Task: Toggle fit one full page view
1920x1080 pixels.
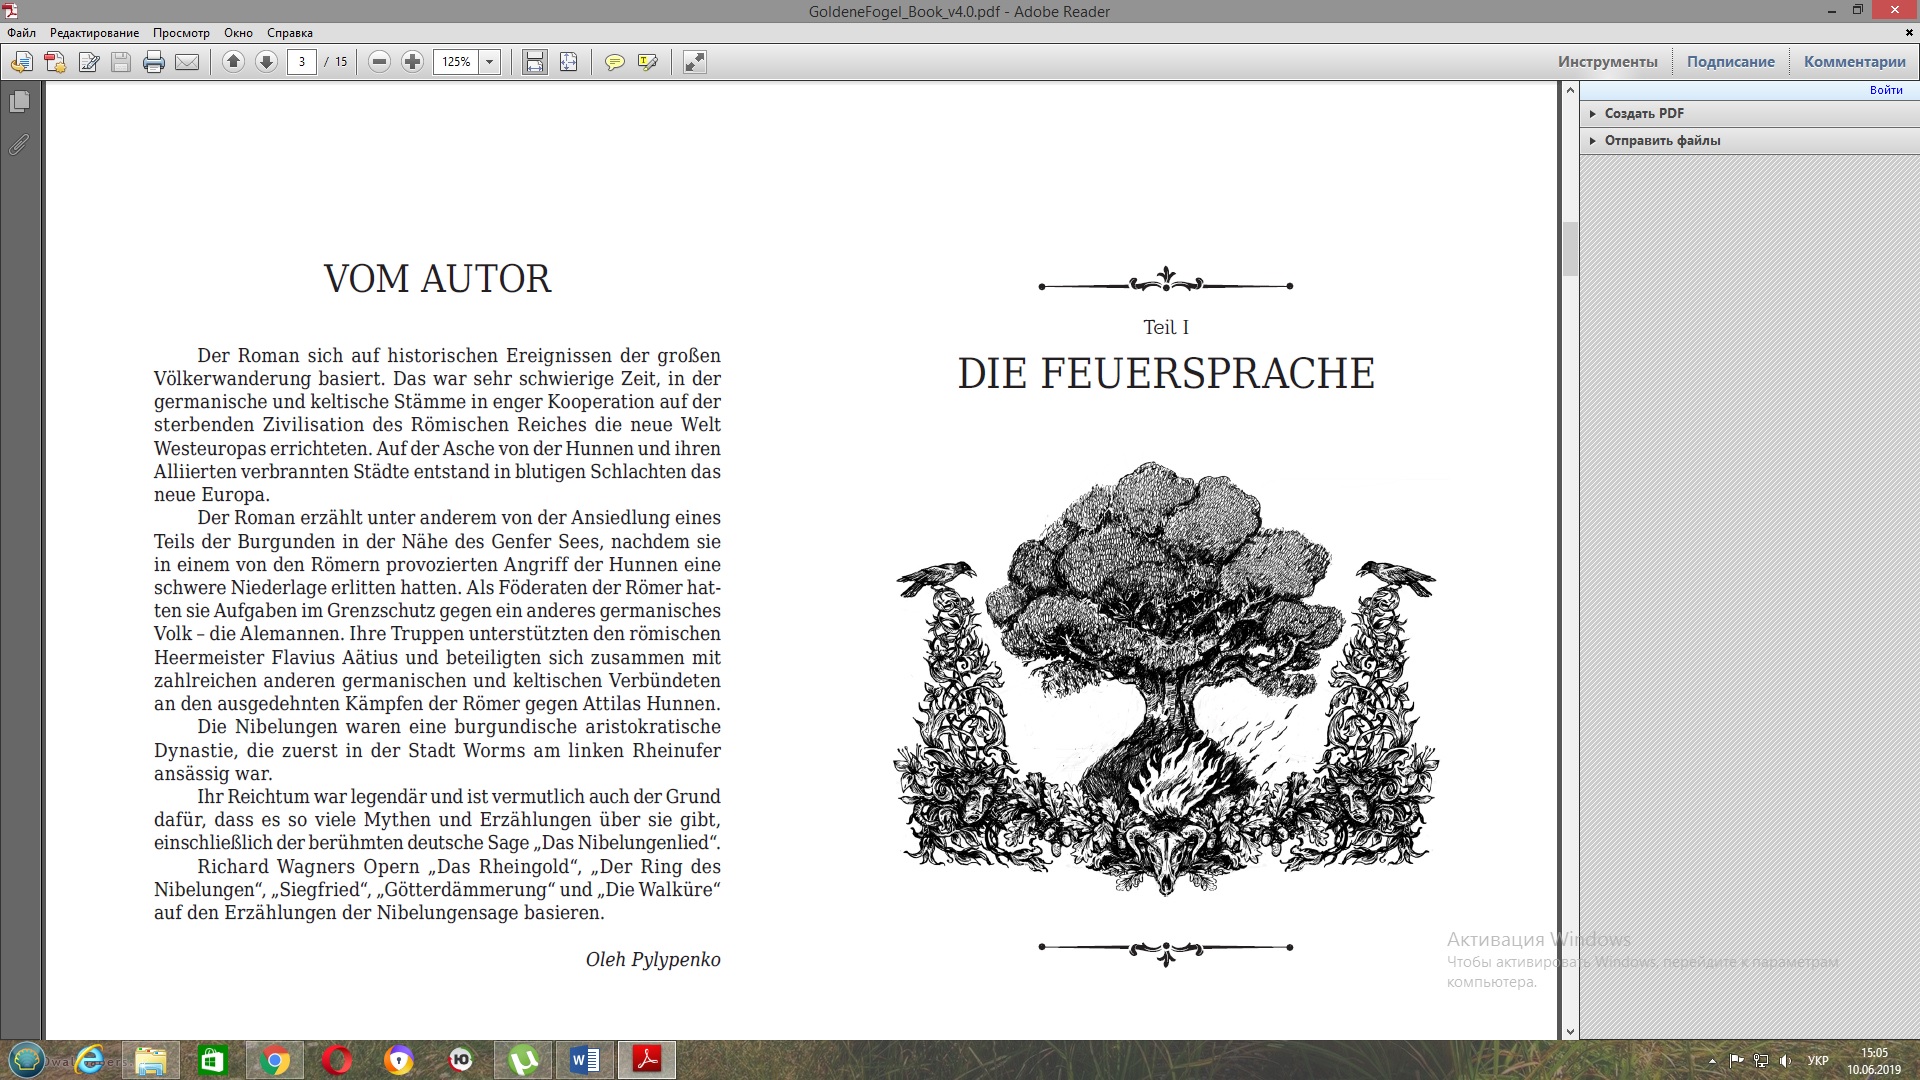Action: 568,62
